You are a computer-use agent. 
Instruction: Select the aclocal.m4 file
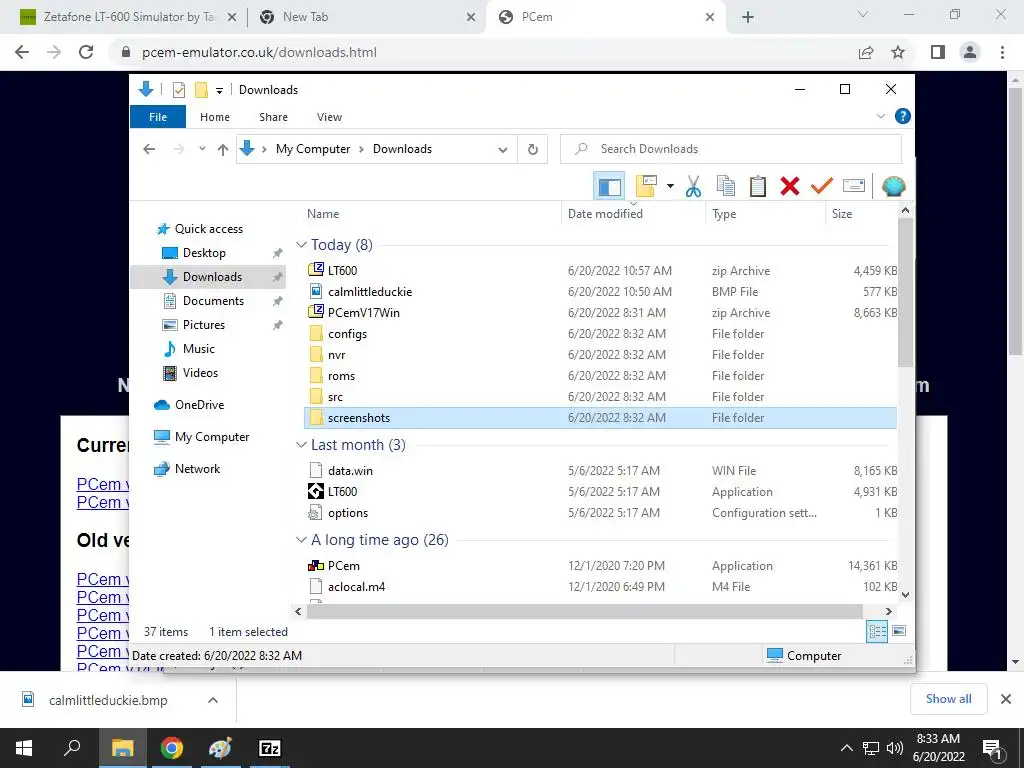point(601,586)
